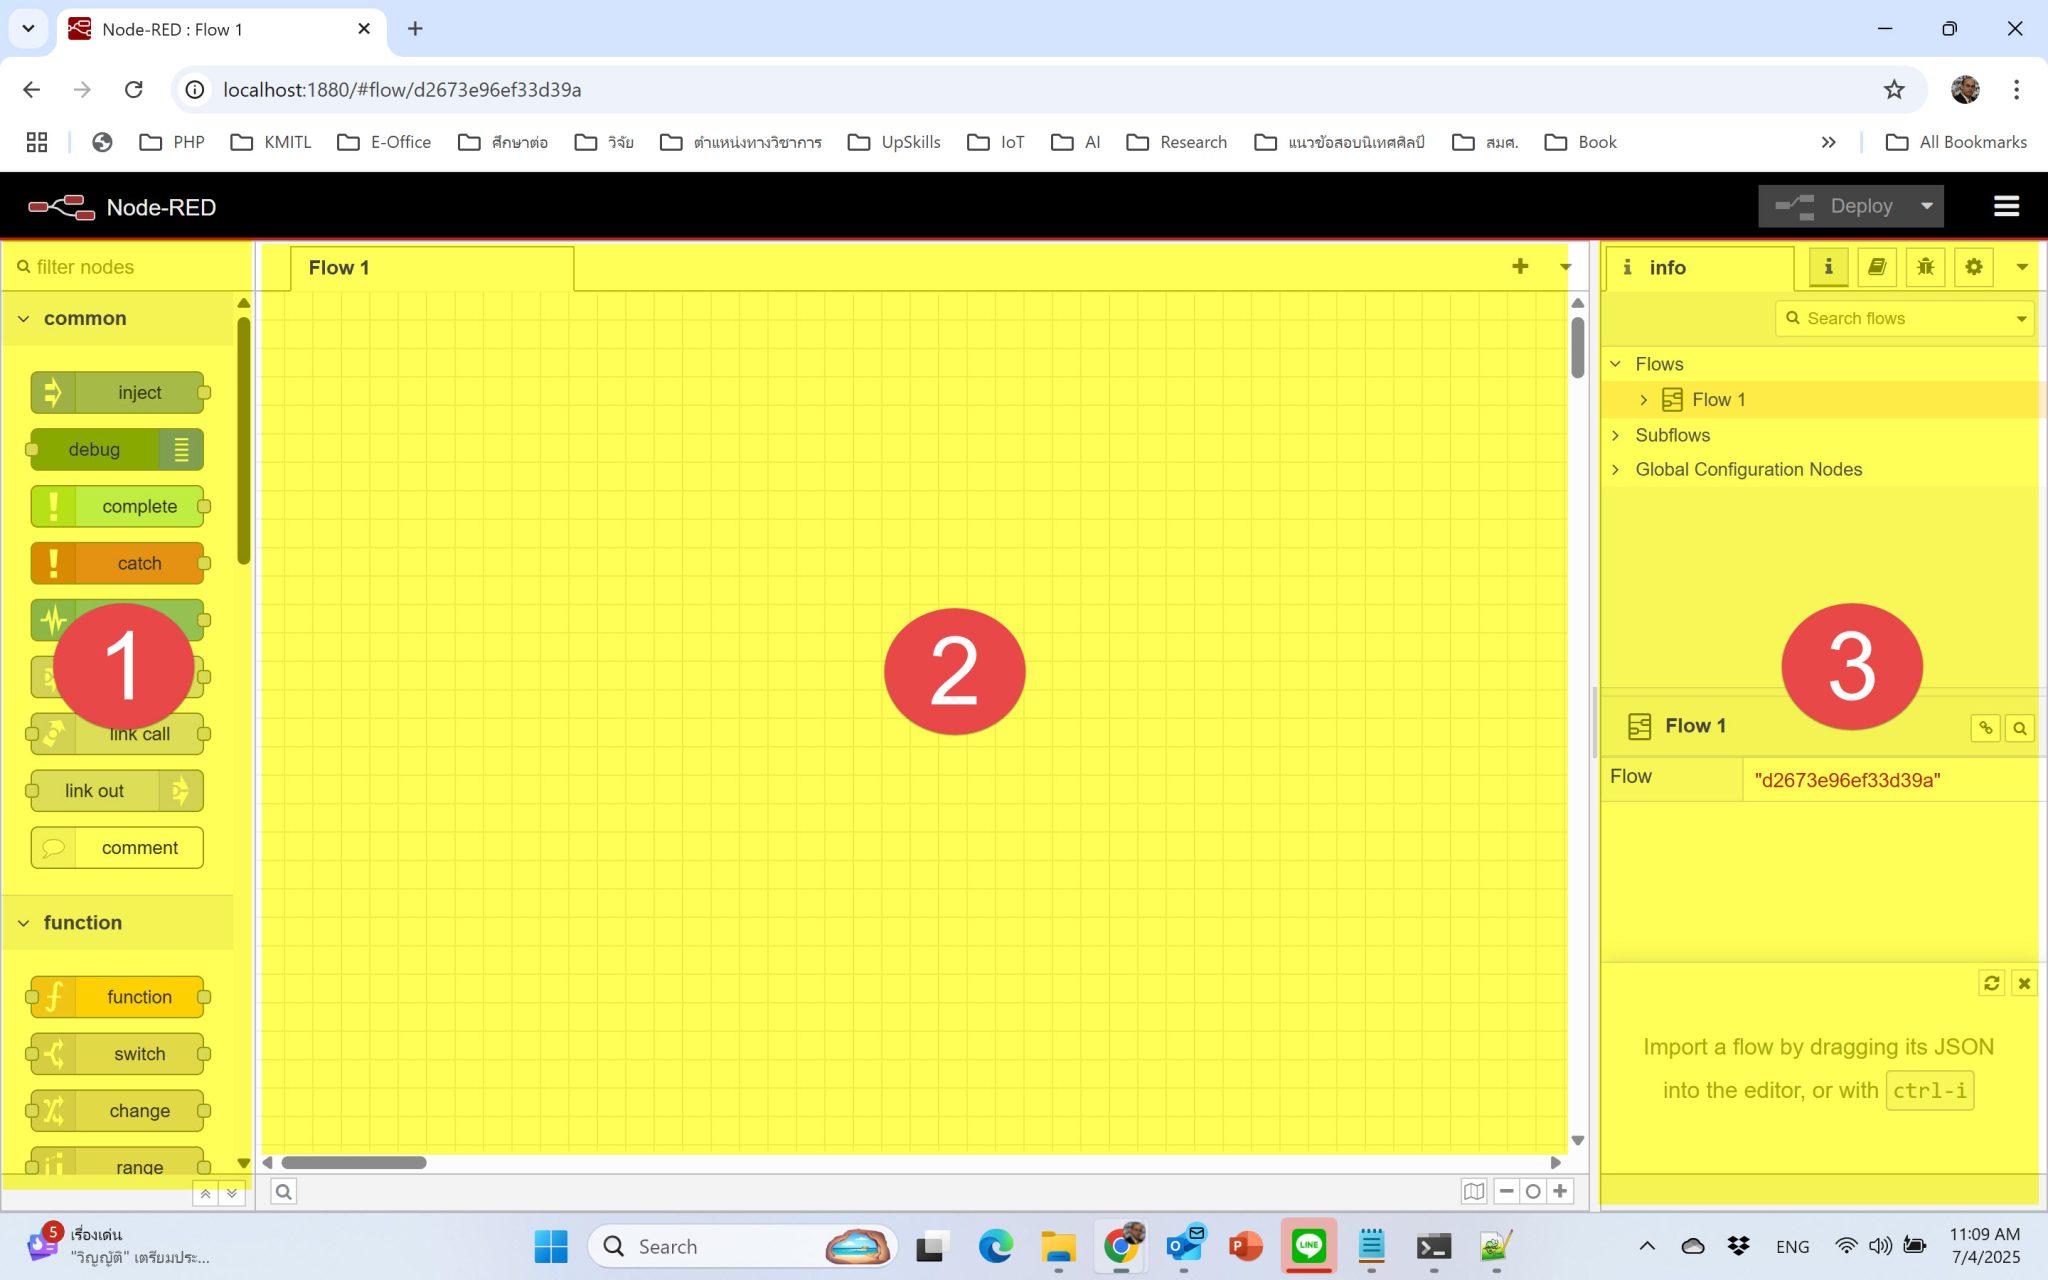Open the Deploy options dropdown arrow
The width and height of the screenshot is (2048, 1280).
point(1925,206)
